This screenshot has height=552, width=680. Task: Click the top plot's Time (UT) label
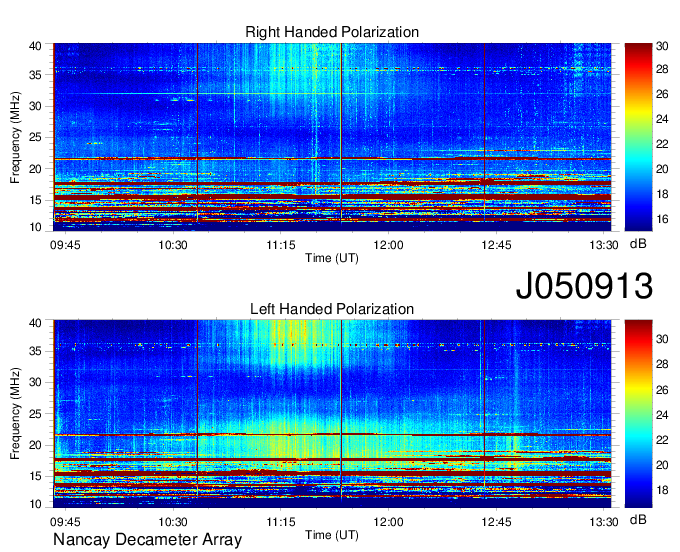[332, 258]
